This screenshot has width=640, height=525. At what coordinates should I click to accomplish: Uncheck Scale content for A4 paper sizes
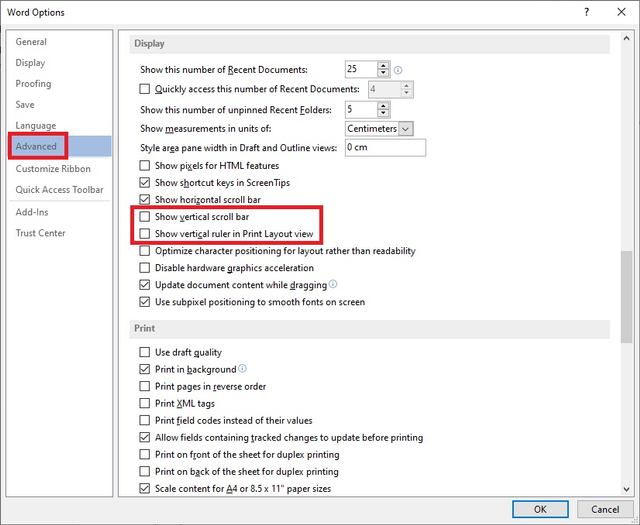(144, 488)
